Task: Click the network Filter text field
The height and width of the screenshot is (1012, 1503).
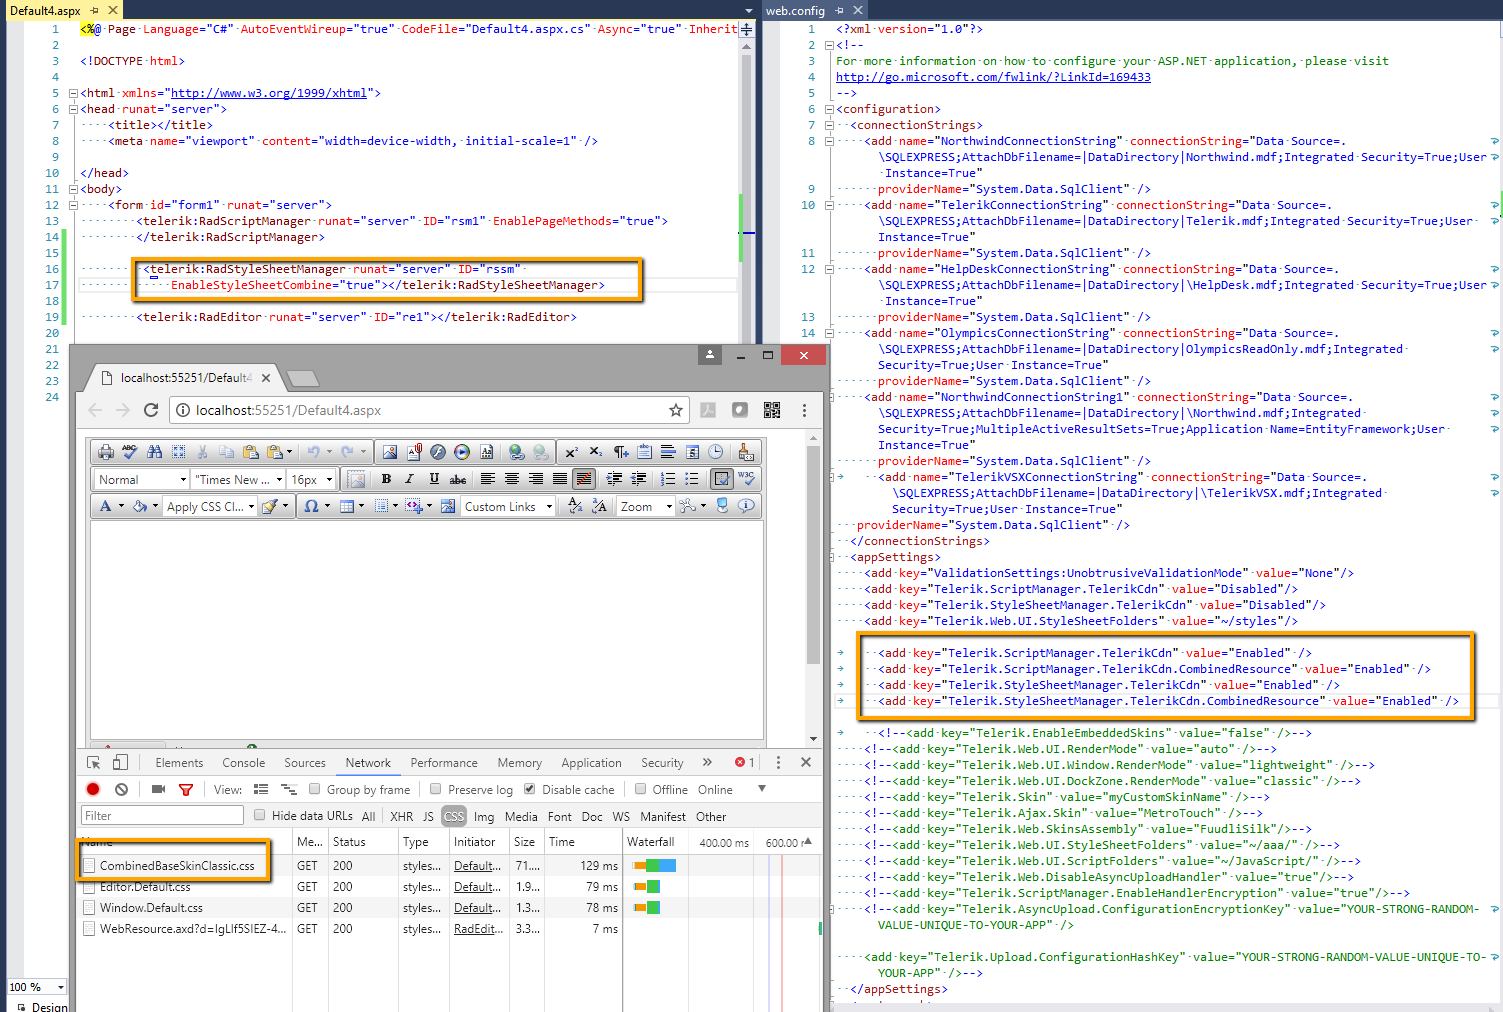Action: (x=162, y=816)
